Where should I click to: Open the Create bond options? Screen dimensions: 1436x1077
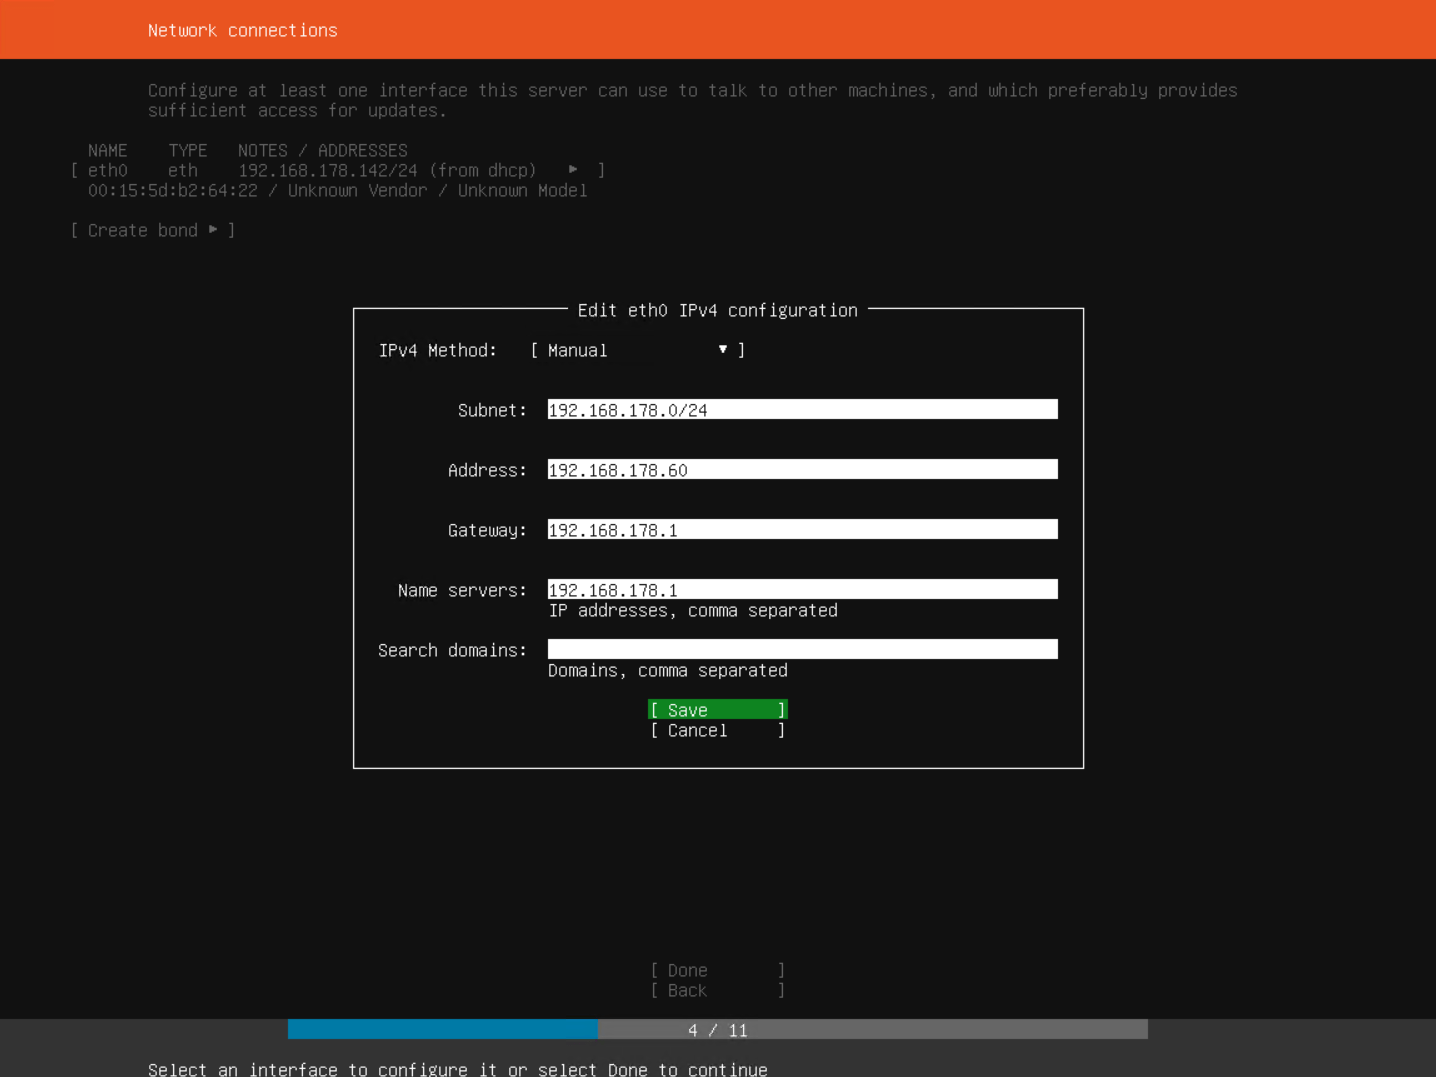(x=152, y=230)
